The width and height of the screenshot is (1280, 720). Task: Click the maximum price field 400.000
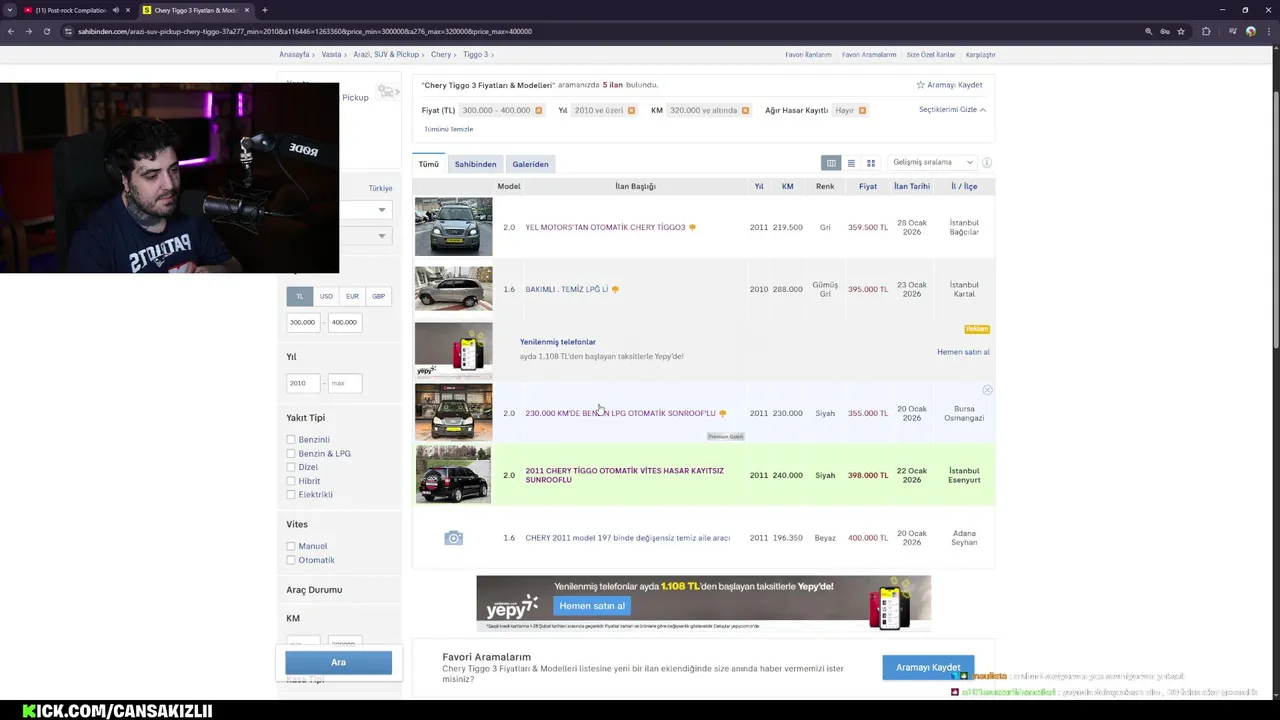[x=344, y=322]
